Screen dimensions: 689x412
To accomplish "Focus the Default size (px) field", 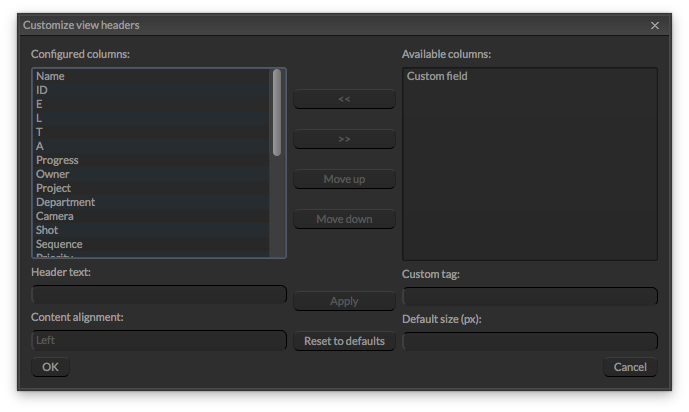I will tap(530, 341).
